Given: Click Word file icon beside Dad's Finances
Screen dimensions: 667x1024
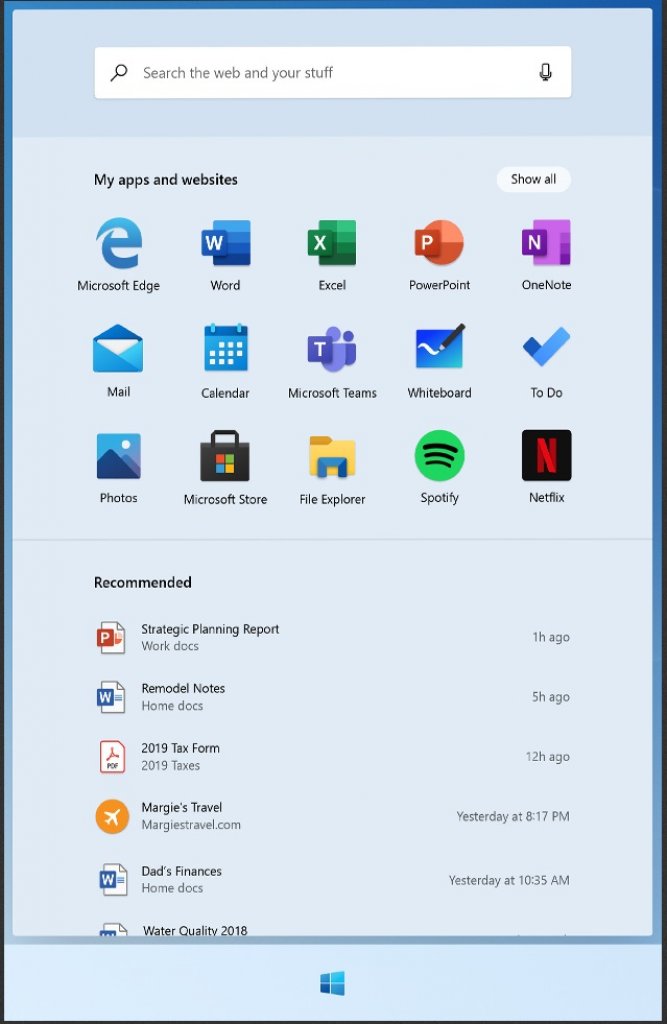Looking at the screenshot, I should (112, 879).
